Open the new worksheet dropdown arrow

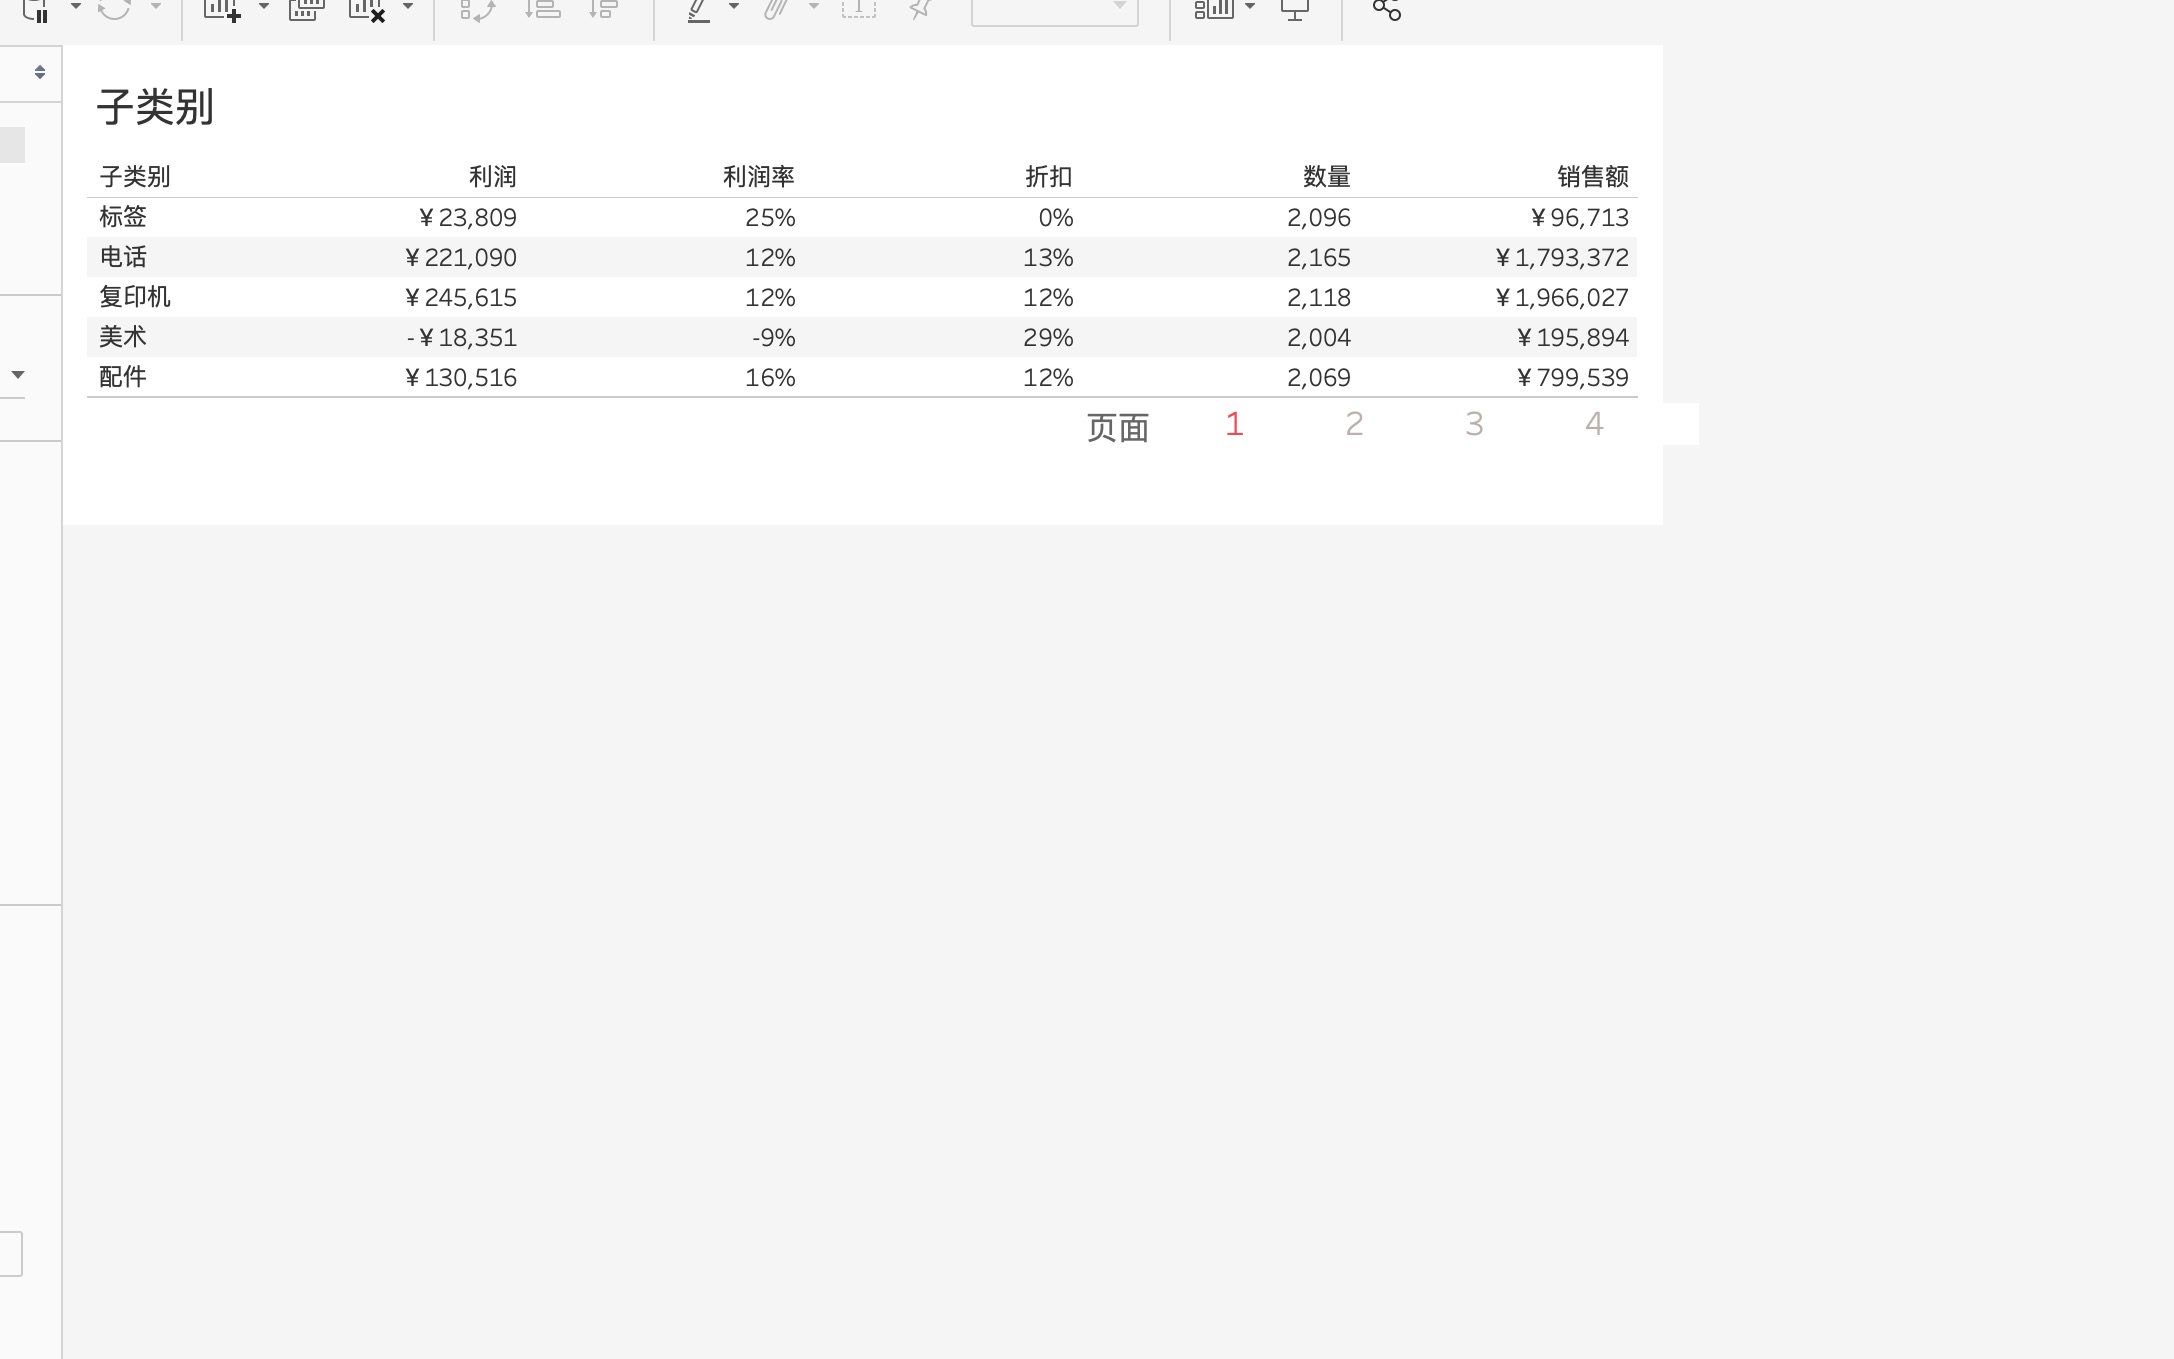(x=263, y=10)
